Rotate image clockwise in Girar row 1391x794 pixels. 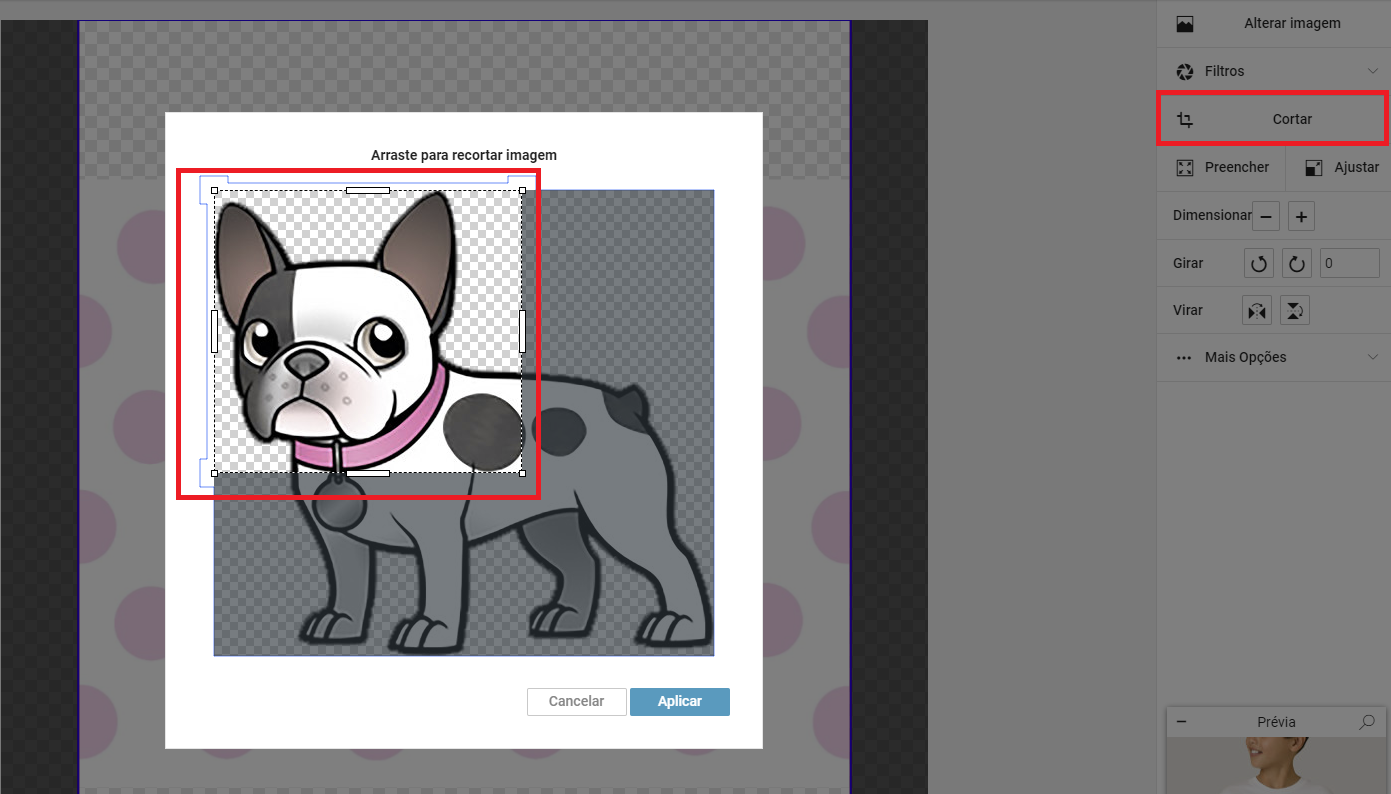click(1297, 264)
